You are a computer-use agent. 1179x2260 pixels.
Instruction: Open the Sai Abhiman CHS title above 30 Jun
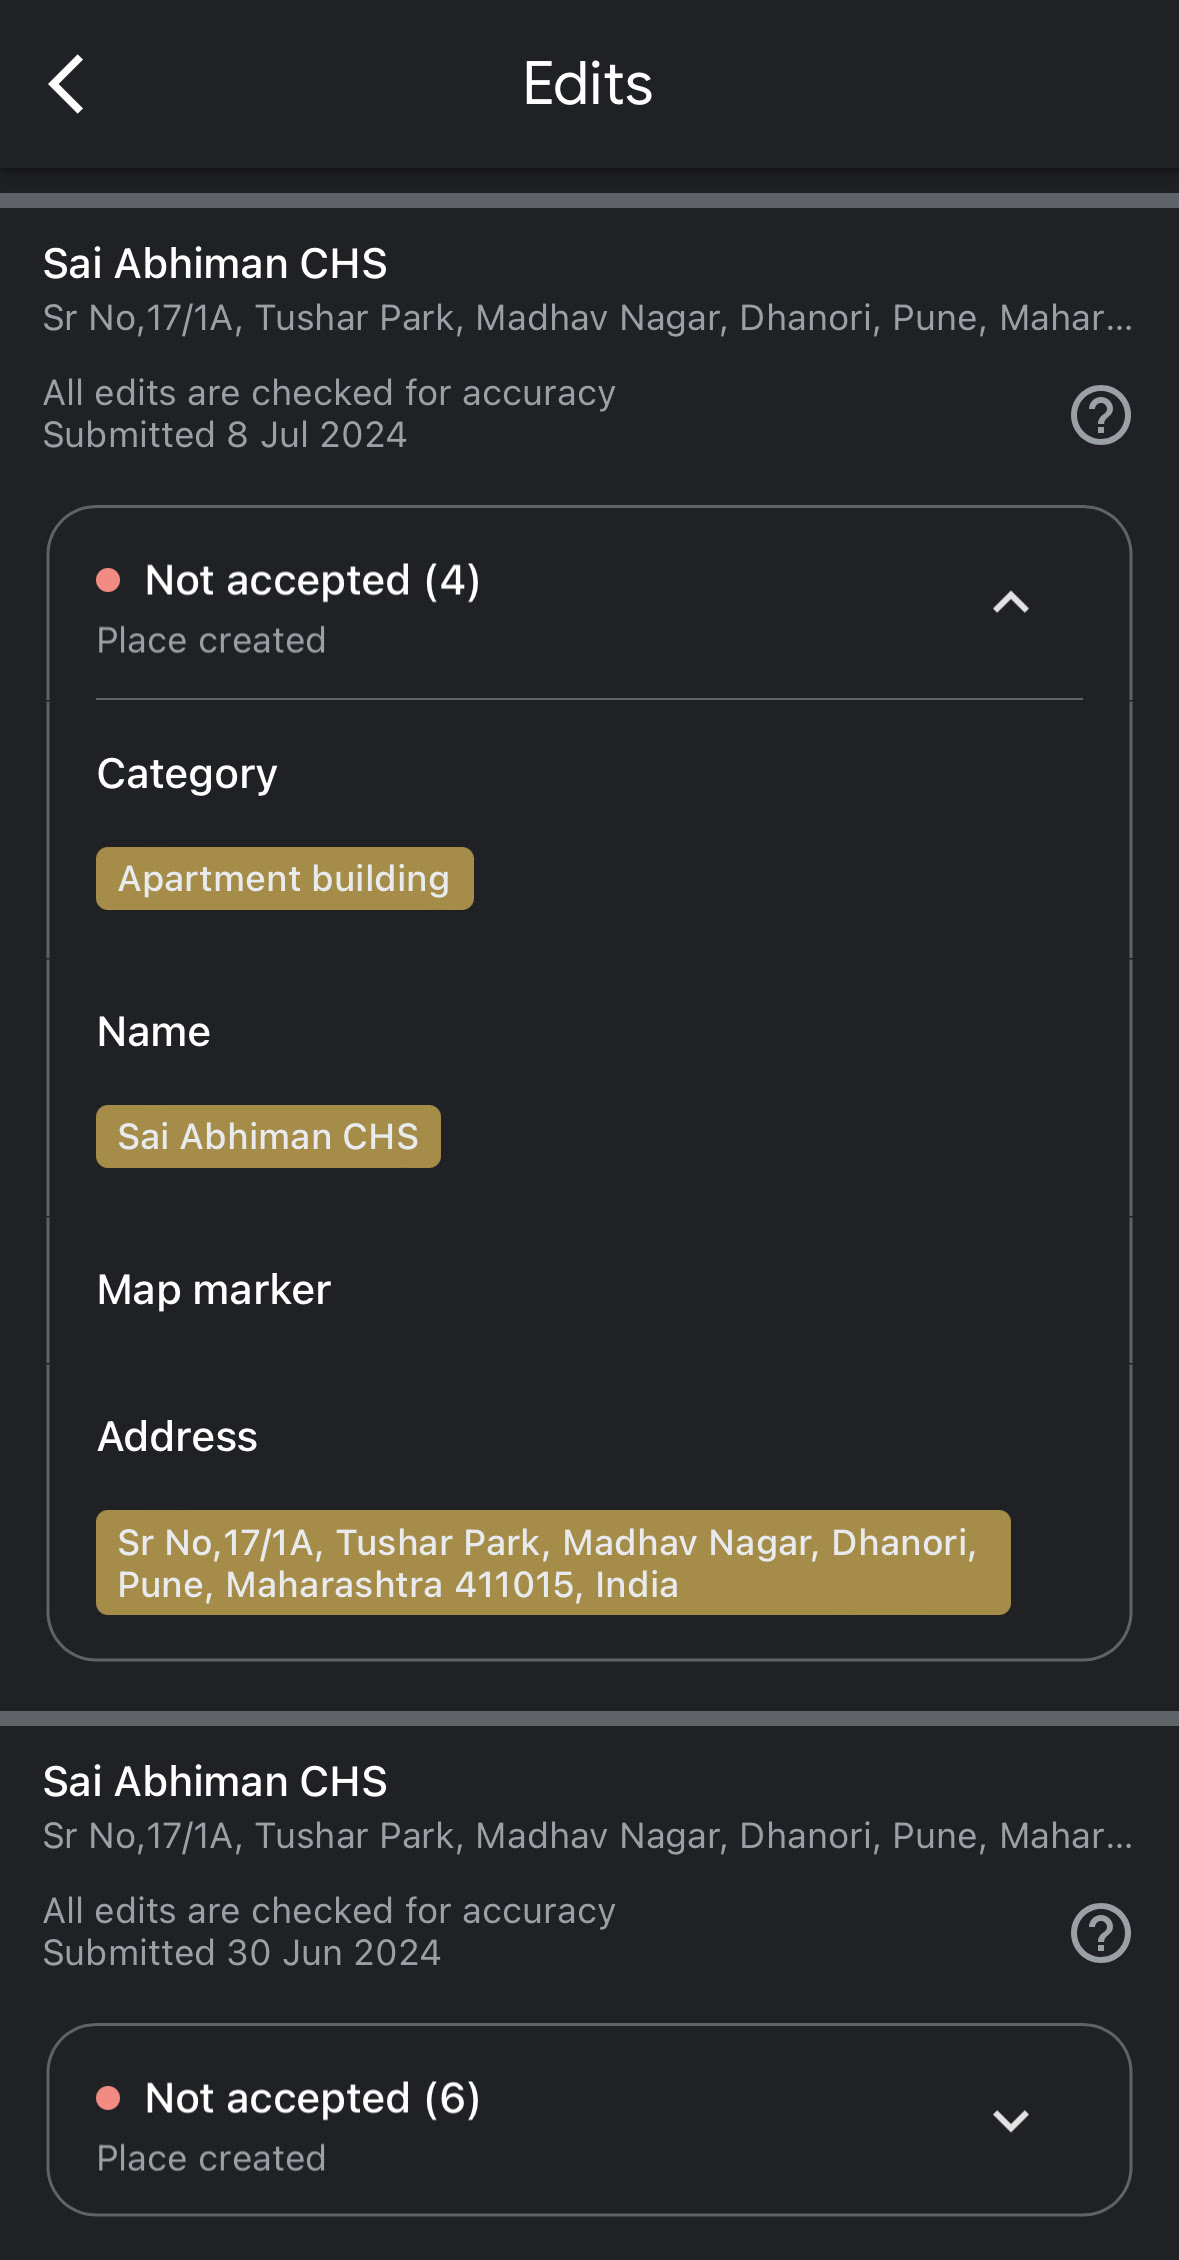(x=215, y=1782)
